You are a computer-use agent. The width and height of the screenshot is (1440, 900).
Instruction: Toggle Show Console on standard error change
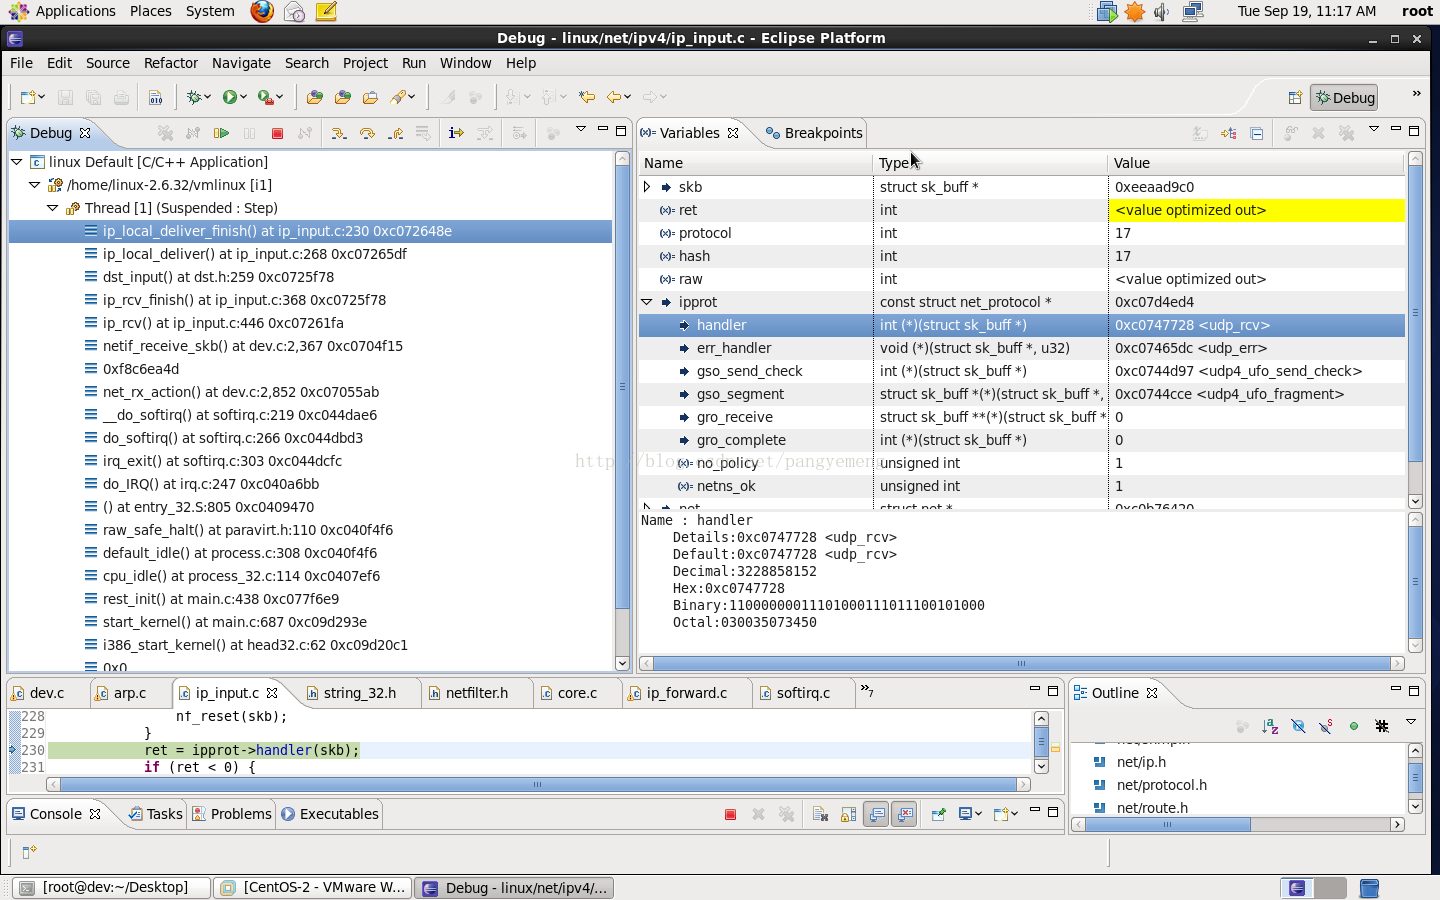pos(905,814)
